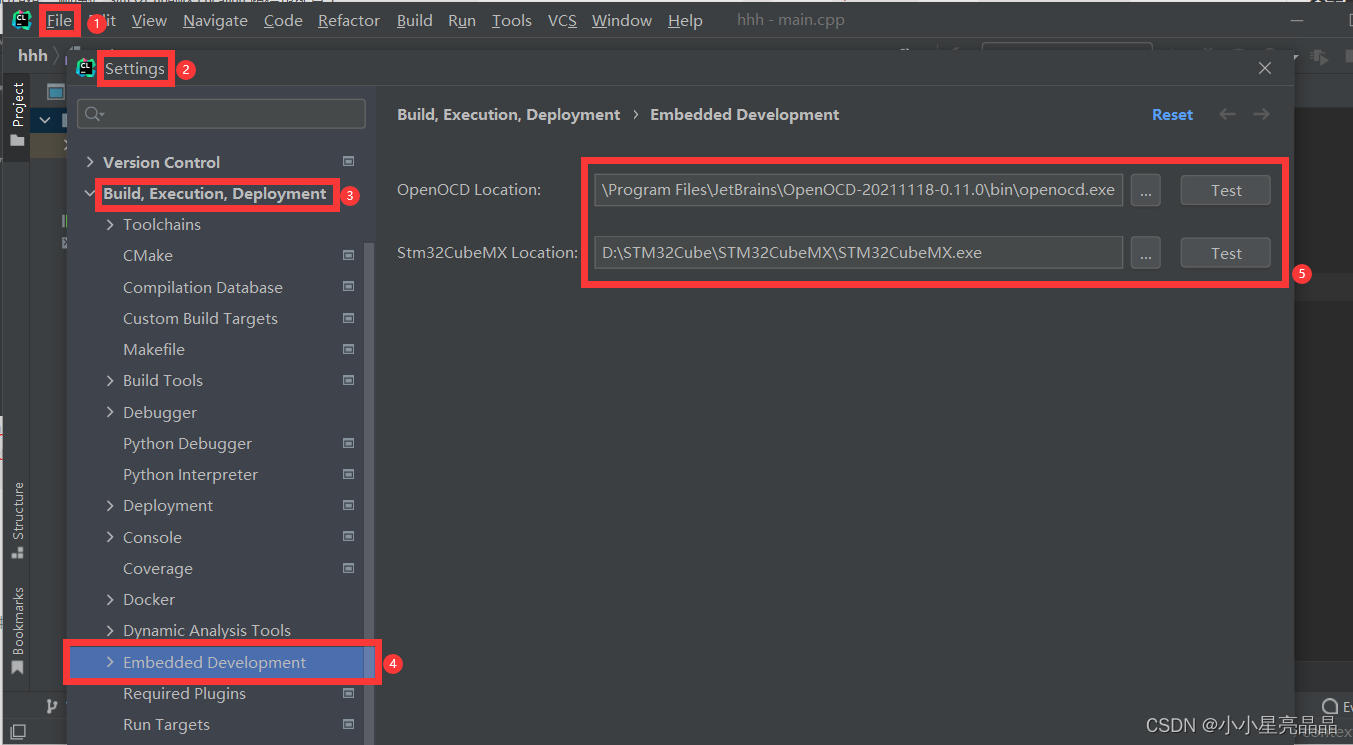Image resolution: width=1353 pixels, height=745 pixels.
Task: Click the Reset link
Action: (1172, 114)
